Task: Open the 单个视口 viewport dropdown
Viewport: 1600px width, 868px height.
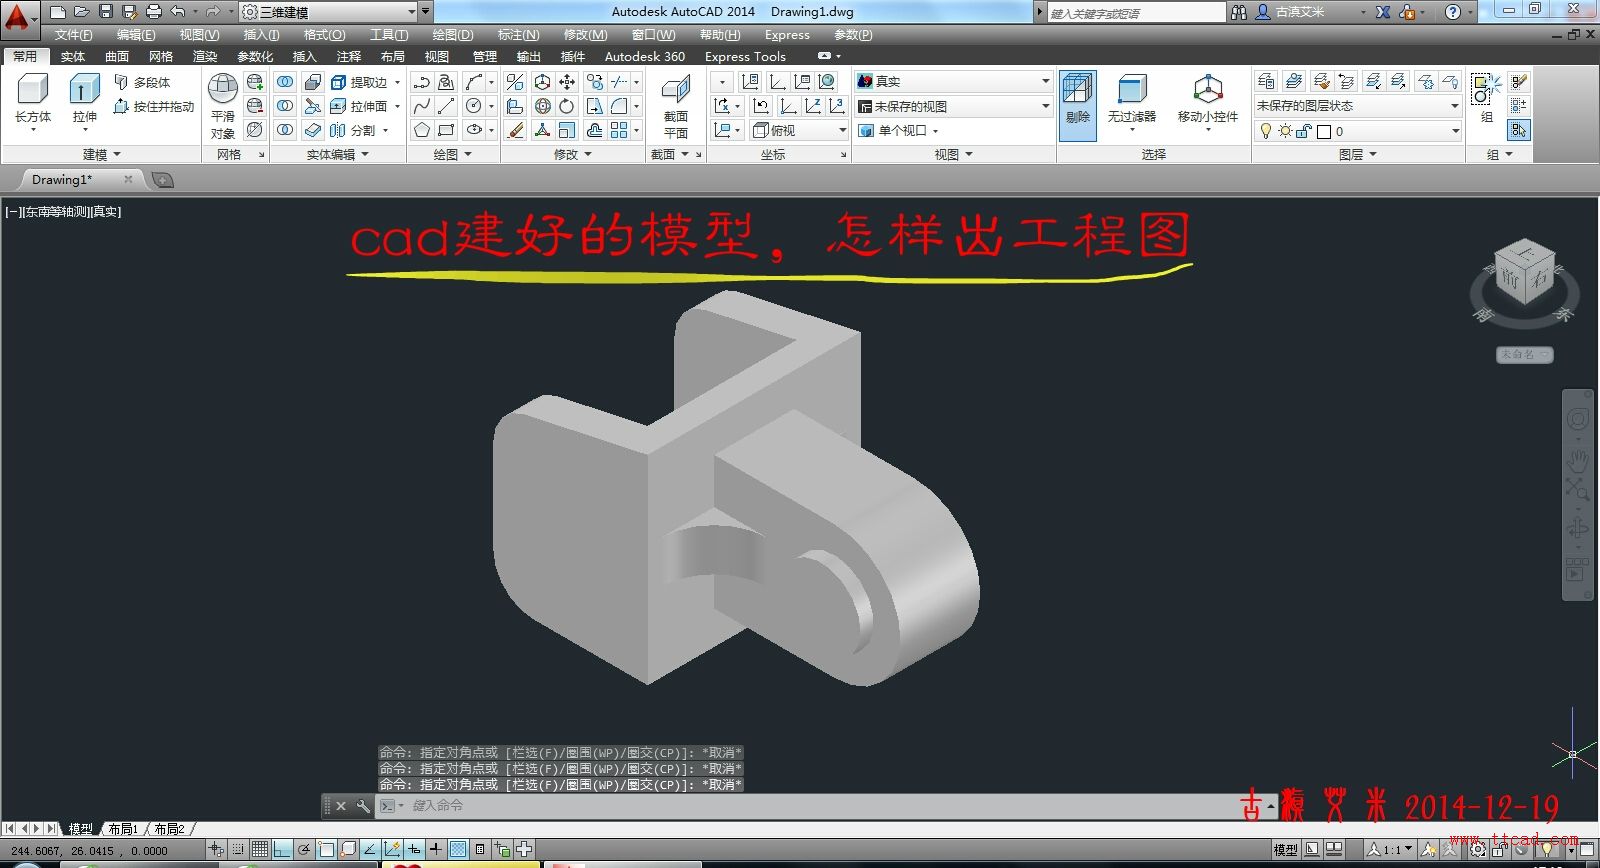Action: [x=900, y=130]
